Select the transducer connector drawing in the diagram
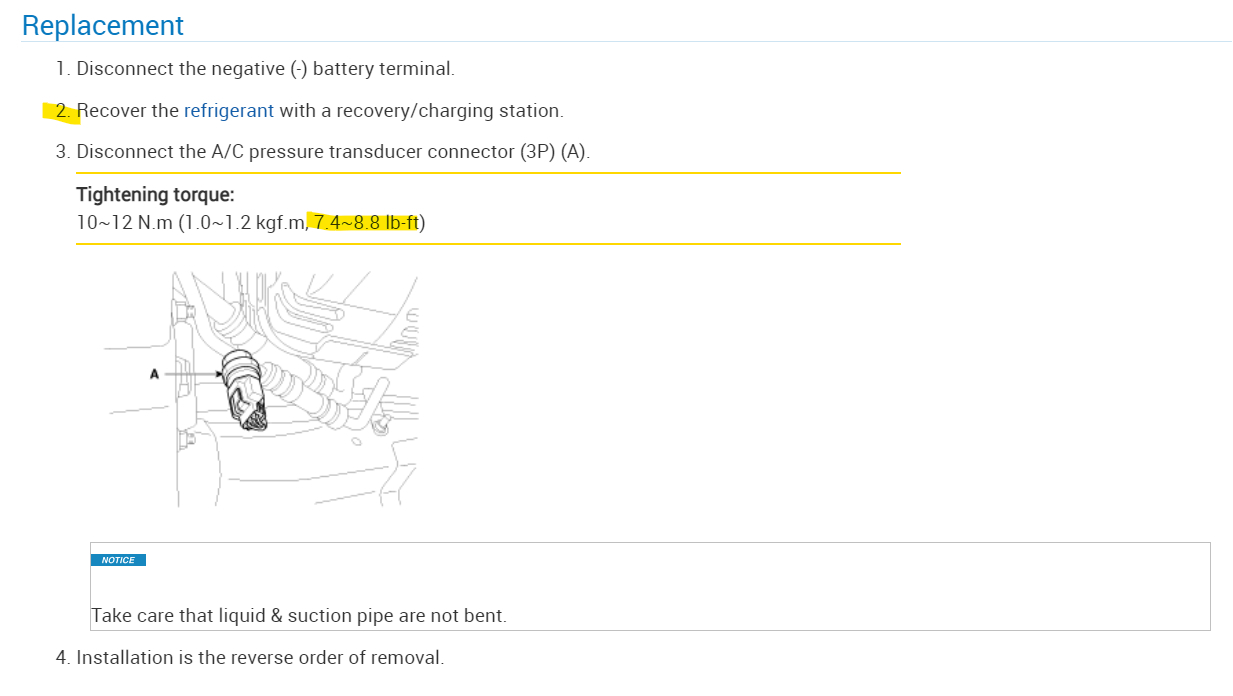The height and width of the screenshot is (696, 1233). point(244,390)
